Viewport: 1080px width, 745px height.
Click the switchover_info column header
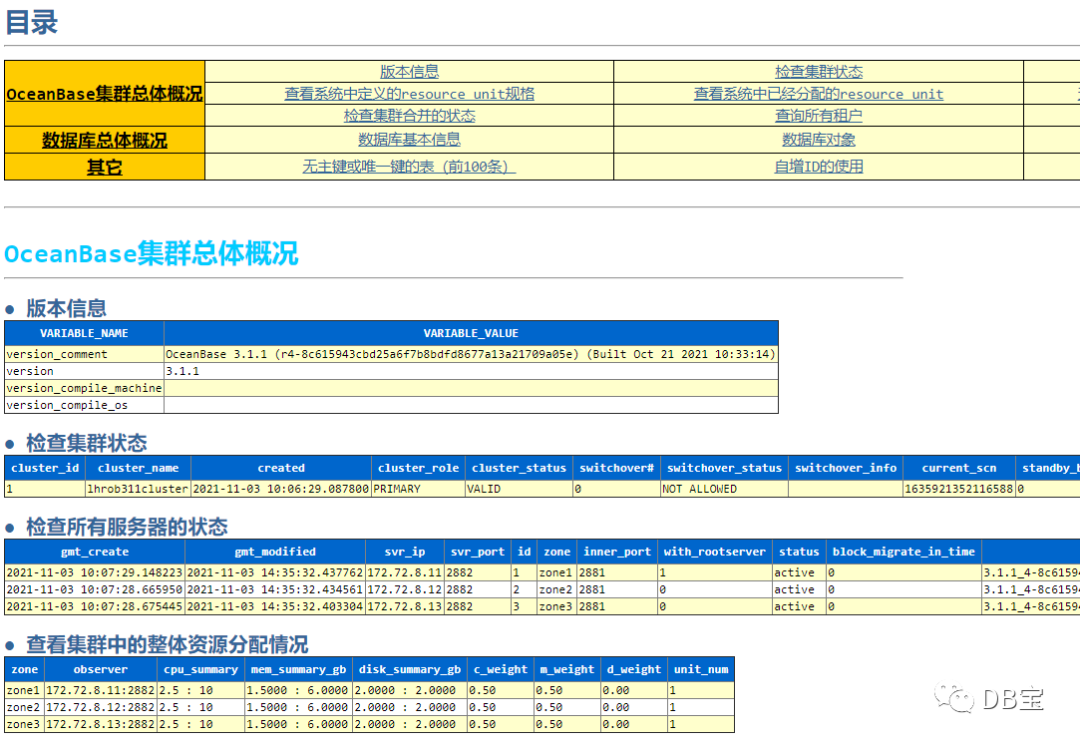[x=846, y=468]
